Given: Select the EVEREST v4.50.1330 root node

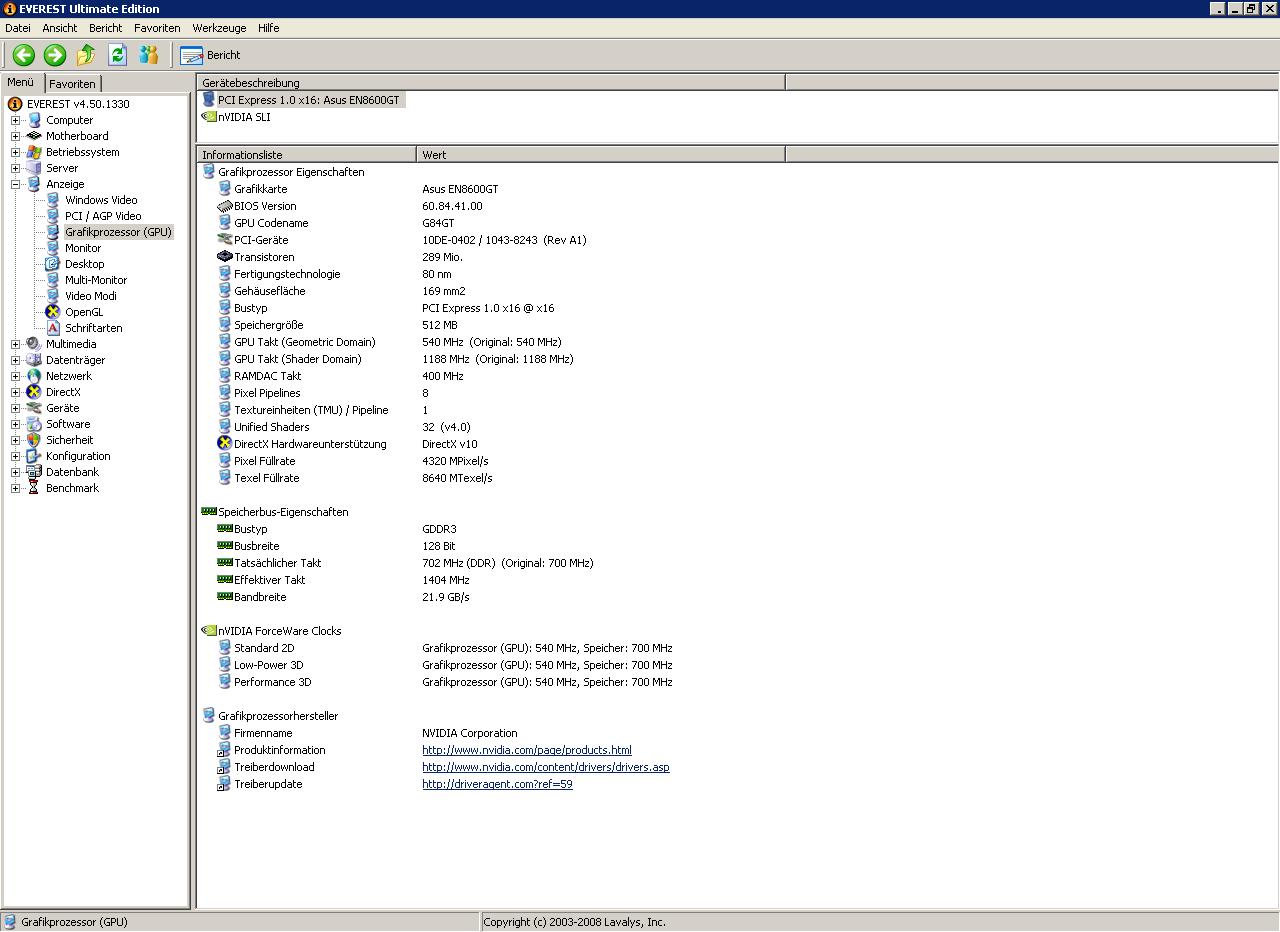Looking at the screenshot, I should 78,104.
